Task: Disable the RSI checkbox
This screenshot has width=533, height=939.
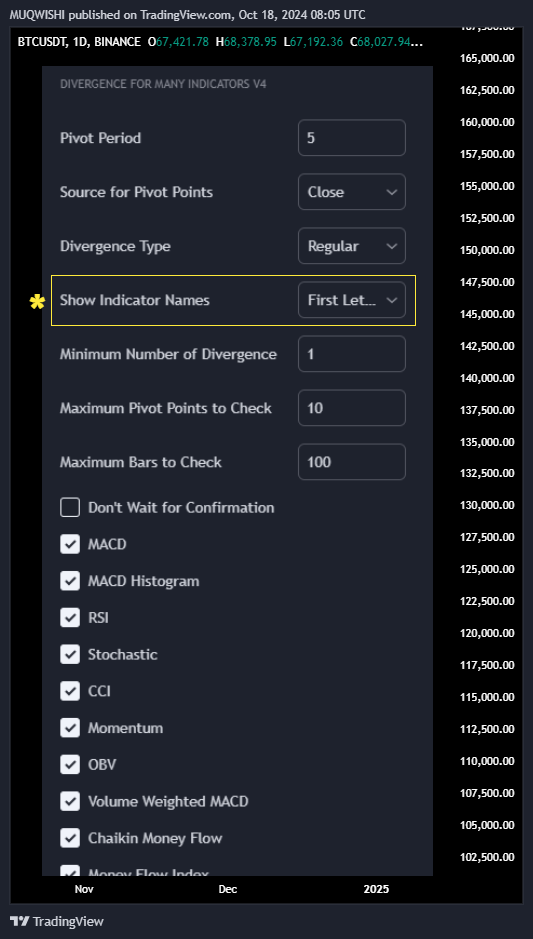Action: pos(70,617)
